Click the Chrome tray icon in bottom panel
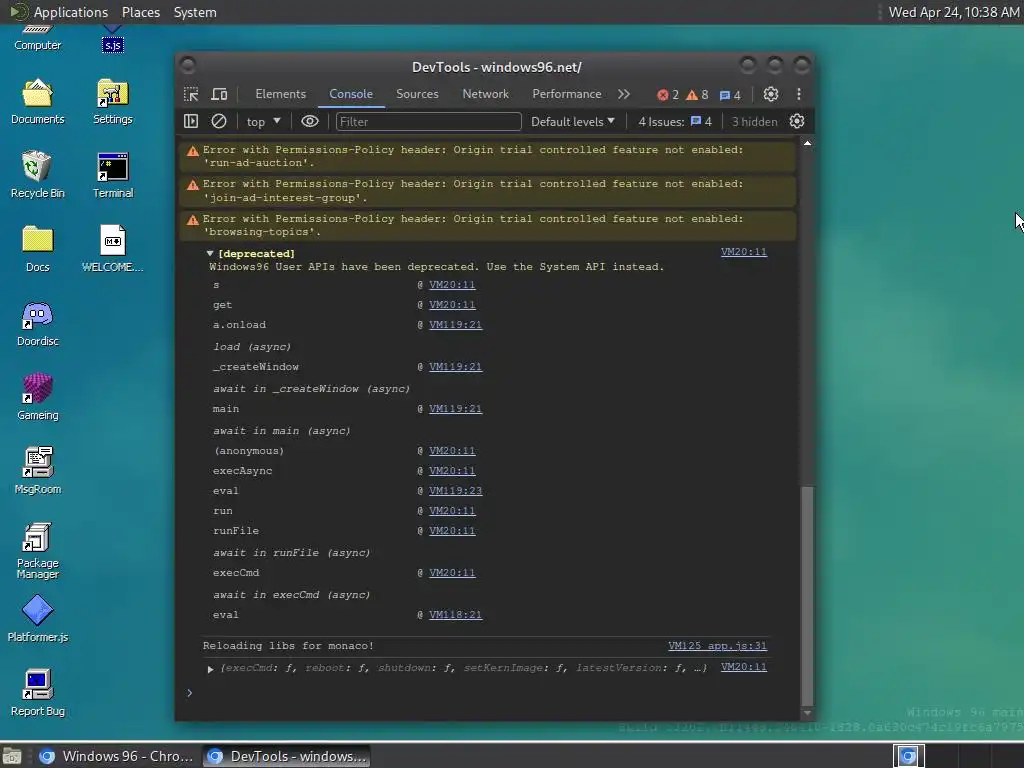1024x768 pixels. point(908,756)
